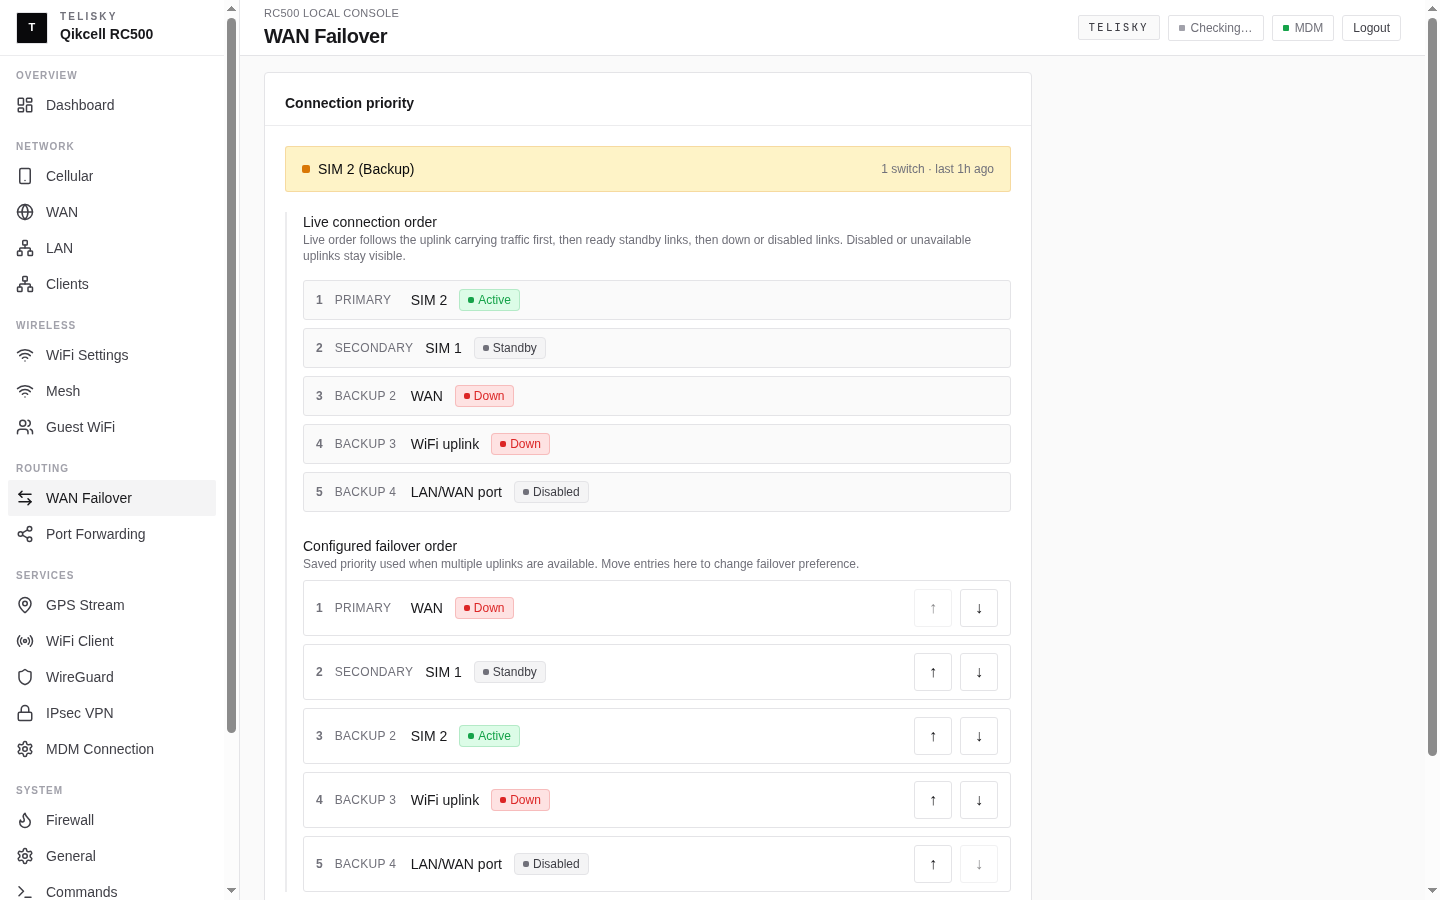Click the General gear icon
The width and height of the screenshot is (1440, 900).
coord(25,856)
